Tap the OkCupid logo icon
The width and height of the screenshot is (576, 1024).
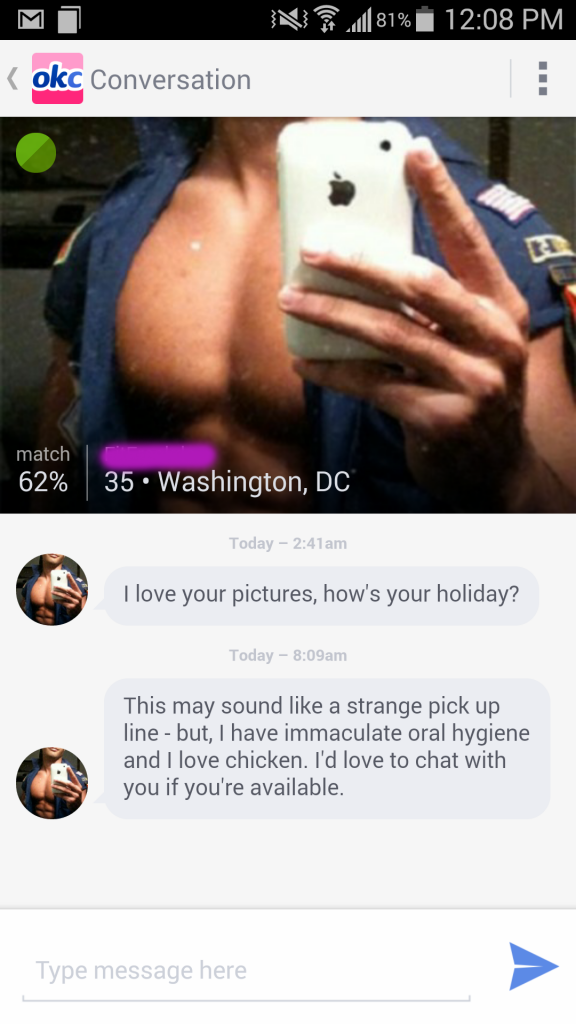point(57,79)
